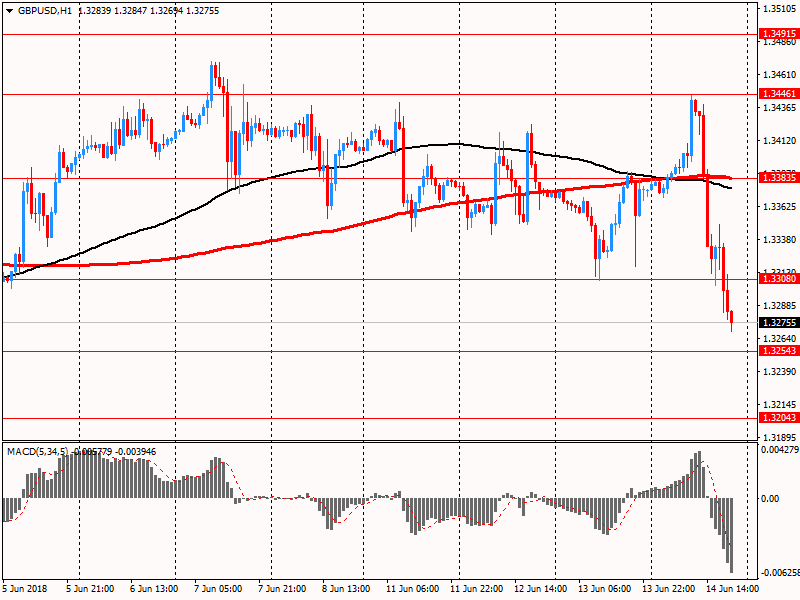The width and height of the screenshot is (800, 600).
Task: Click the 1.35105 top price scale value
Action: [x=778, y=8]
